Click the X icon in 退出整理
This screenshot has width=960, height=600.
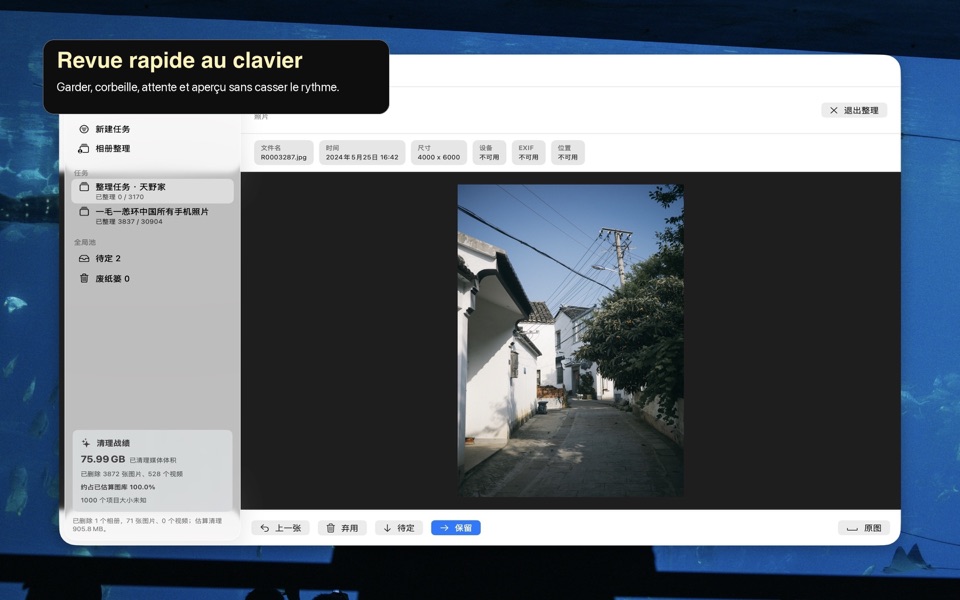(833, 110)
